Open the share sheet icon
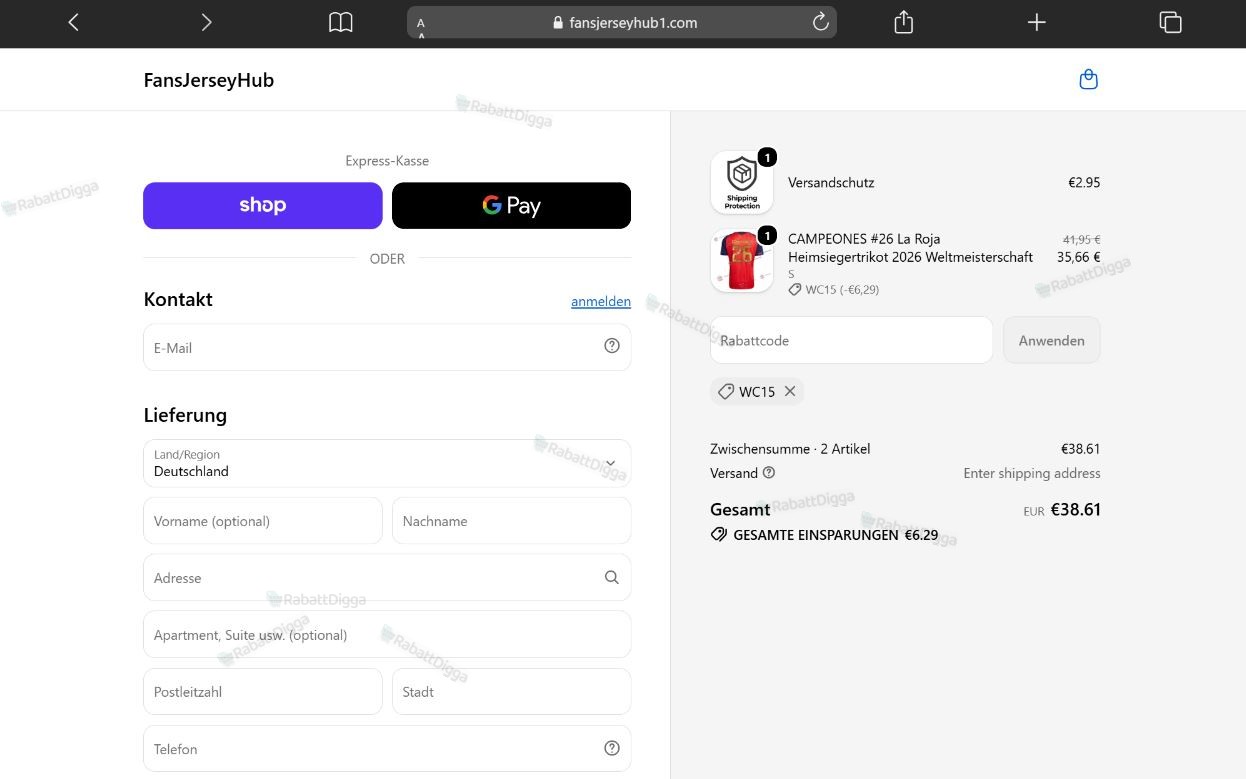The height and width of the screenshot is (779, 1246). point(904,22)
